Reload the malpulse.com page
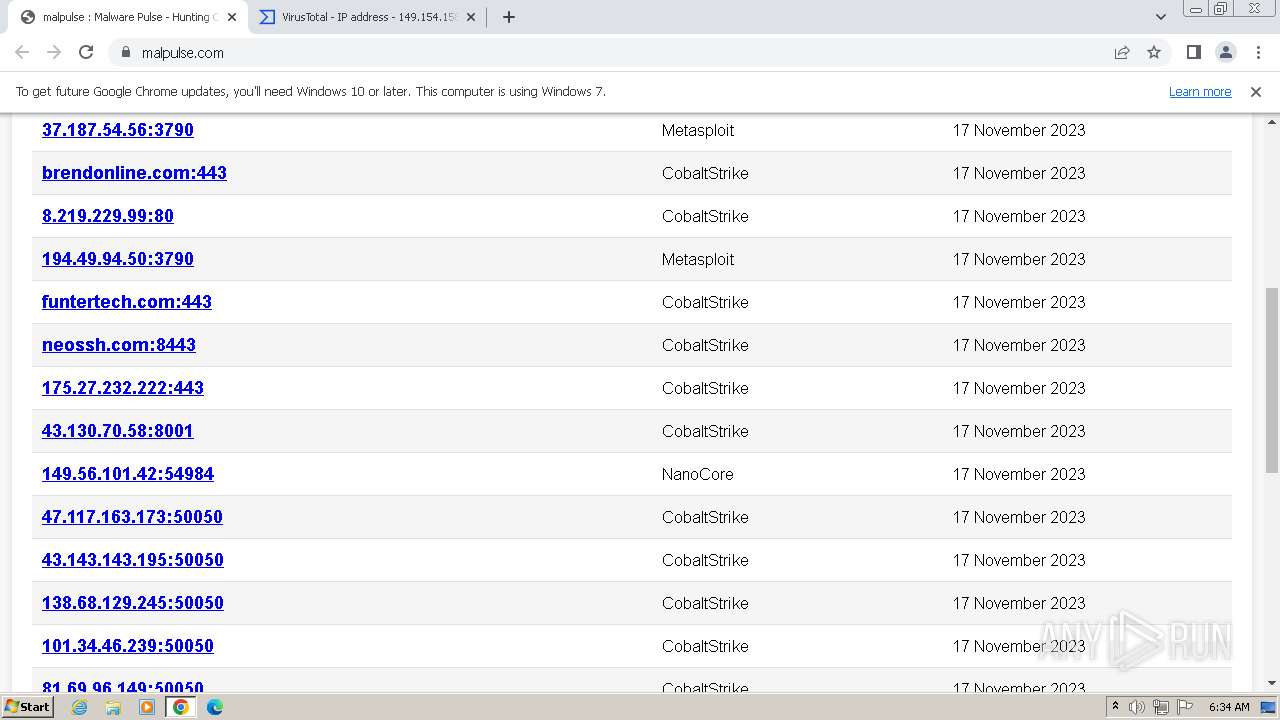The height and width of the screenshot is (720, 1280). (x=86, y=52)
